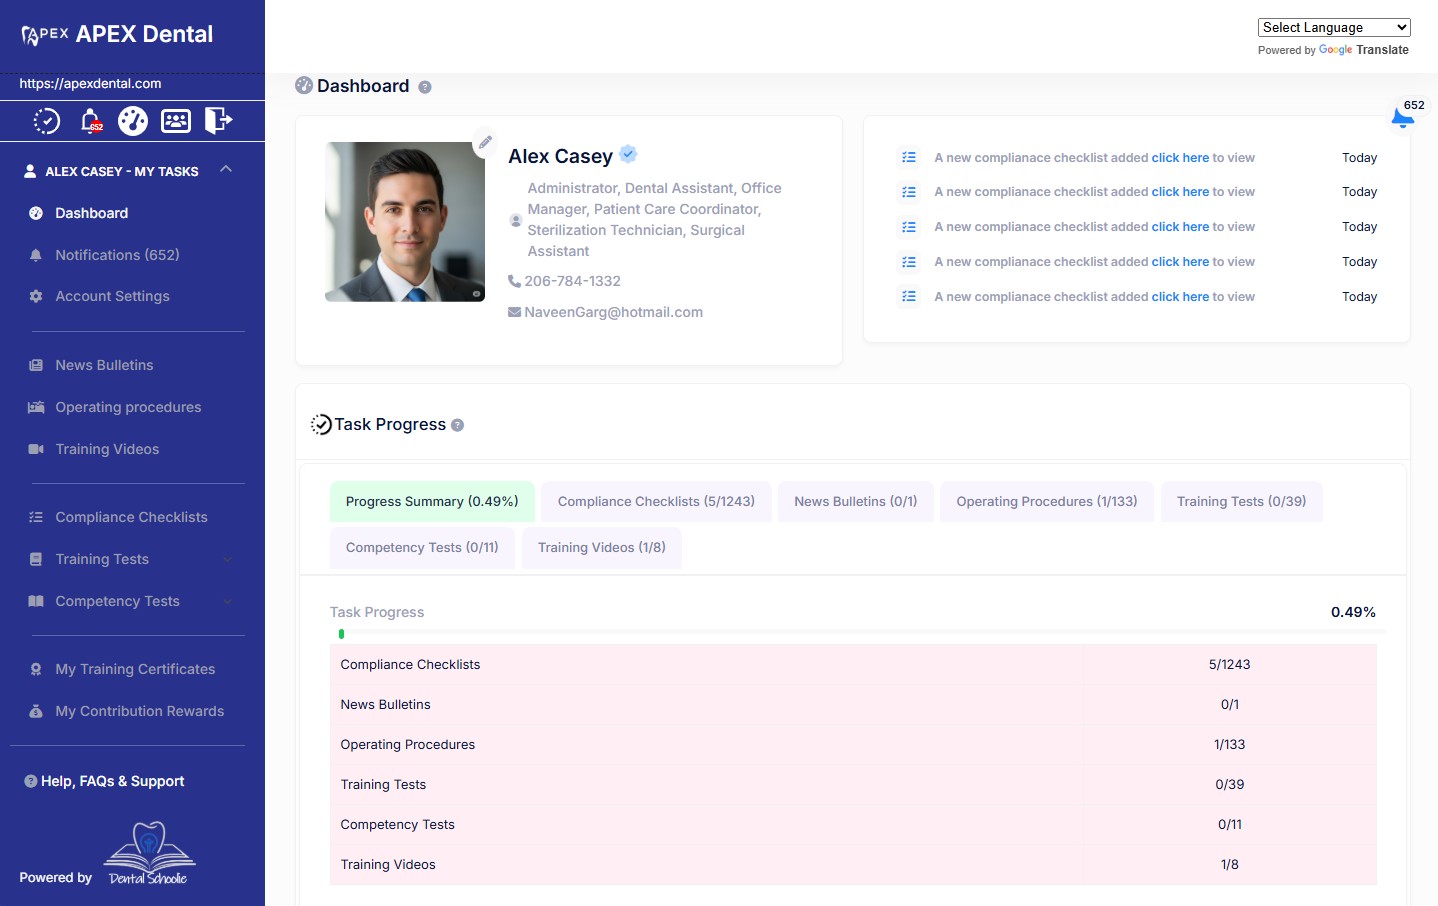This screenshot has height=906, width=1438.
Task: Click the help question icon next to Dashboard title
Action: coord(425,87)
